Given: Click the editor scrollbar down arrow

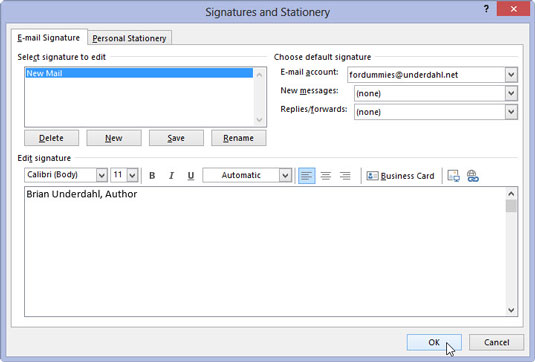Looking at the screenshot, I should click(x=511, y=310).
